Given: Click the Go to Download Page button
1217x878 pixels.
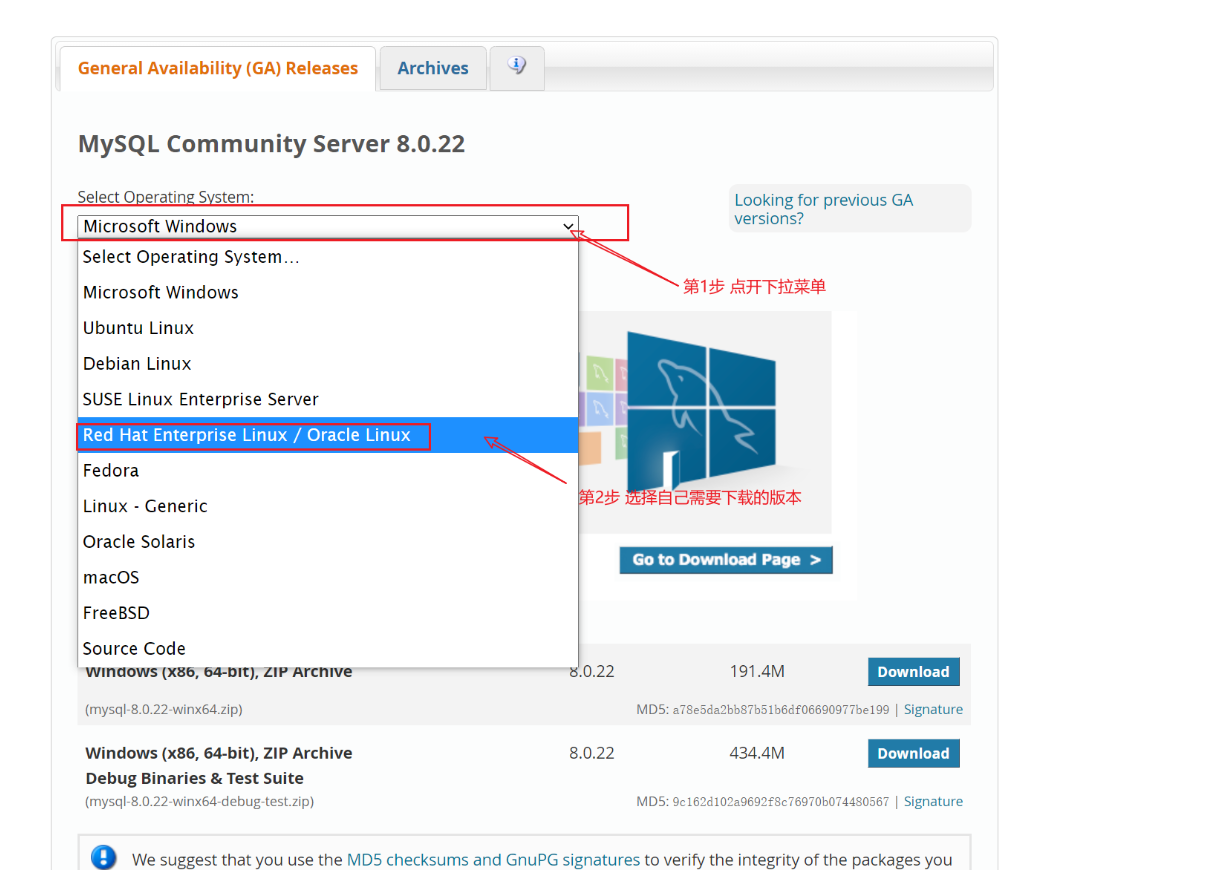Looking at the screenshot, I should pyautogui.click(x=726, y=560).
